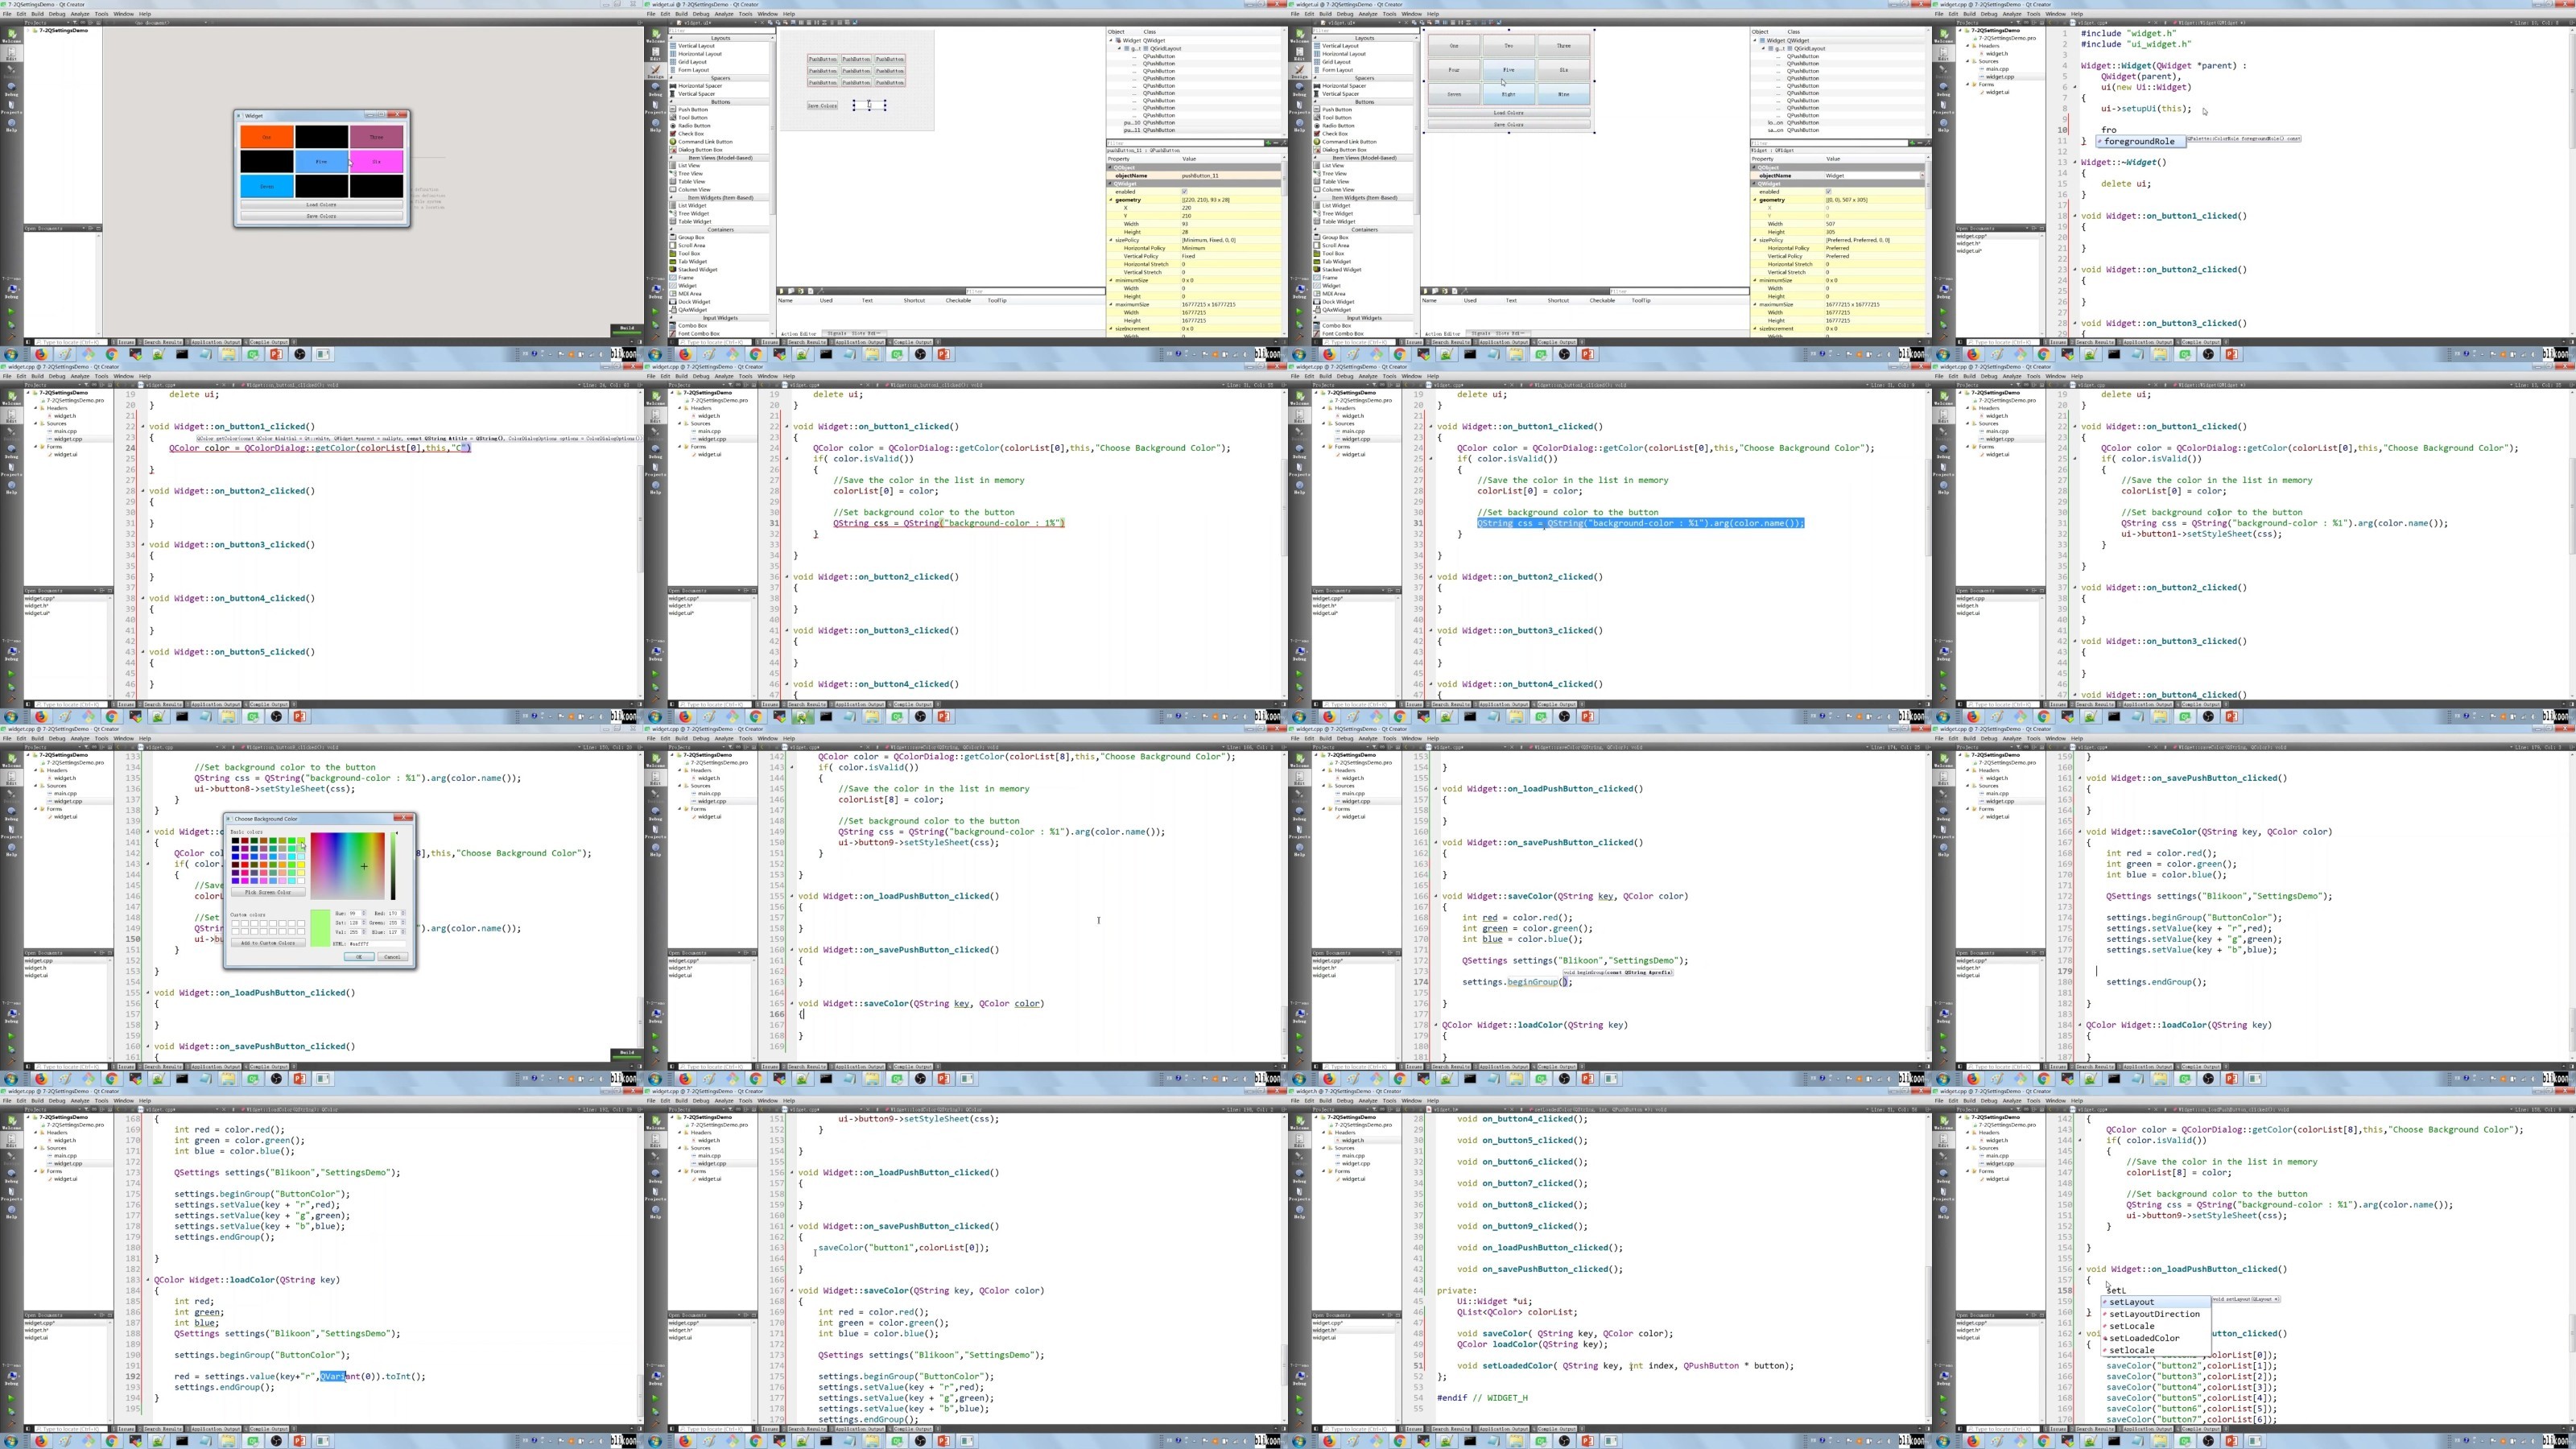This screenshot has width=2576, height=1449.
Task: Expand 7-2QSettingsDemo project root in running Widget frame
Action: tap(29, 31)
